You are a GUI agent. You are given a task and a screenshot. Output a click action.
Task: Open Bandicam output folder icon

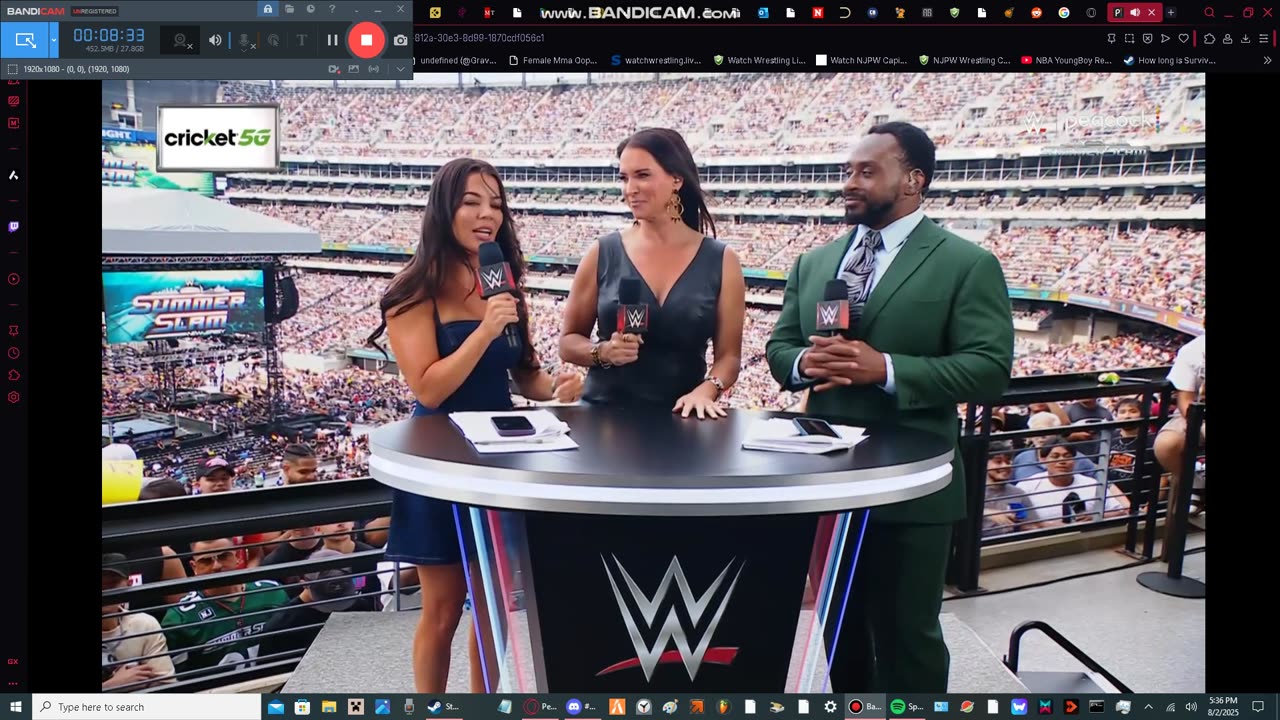[x=289, y=9]
